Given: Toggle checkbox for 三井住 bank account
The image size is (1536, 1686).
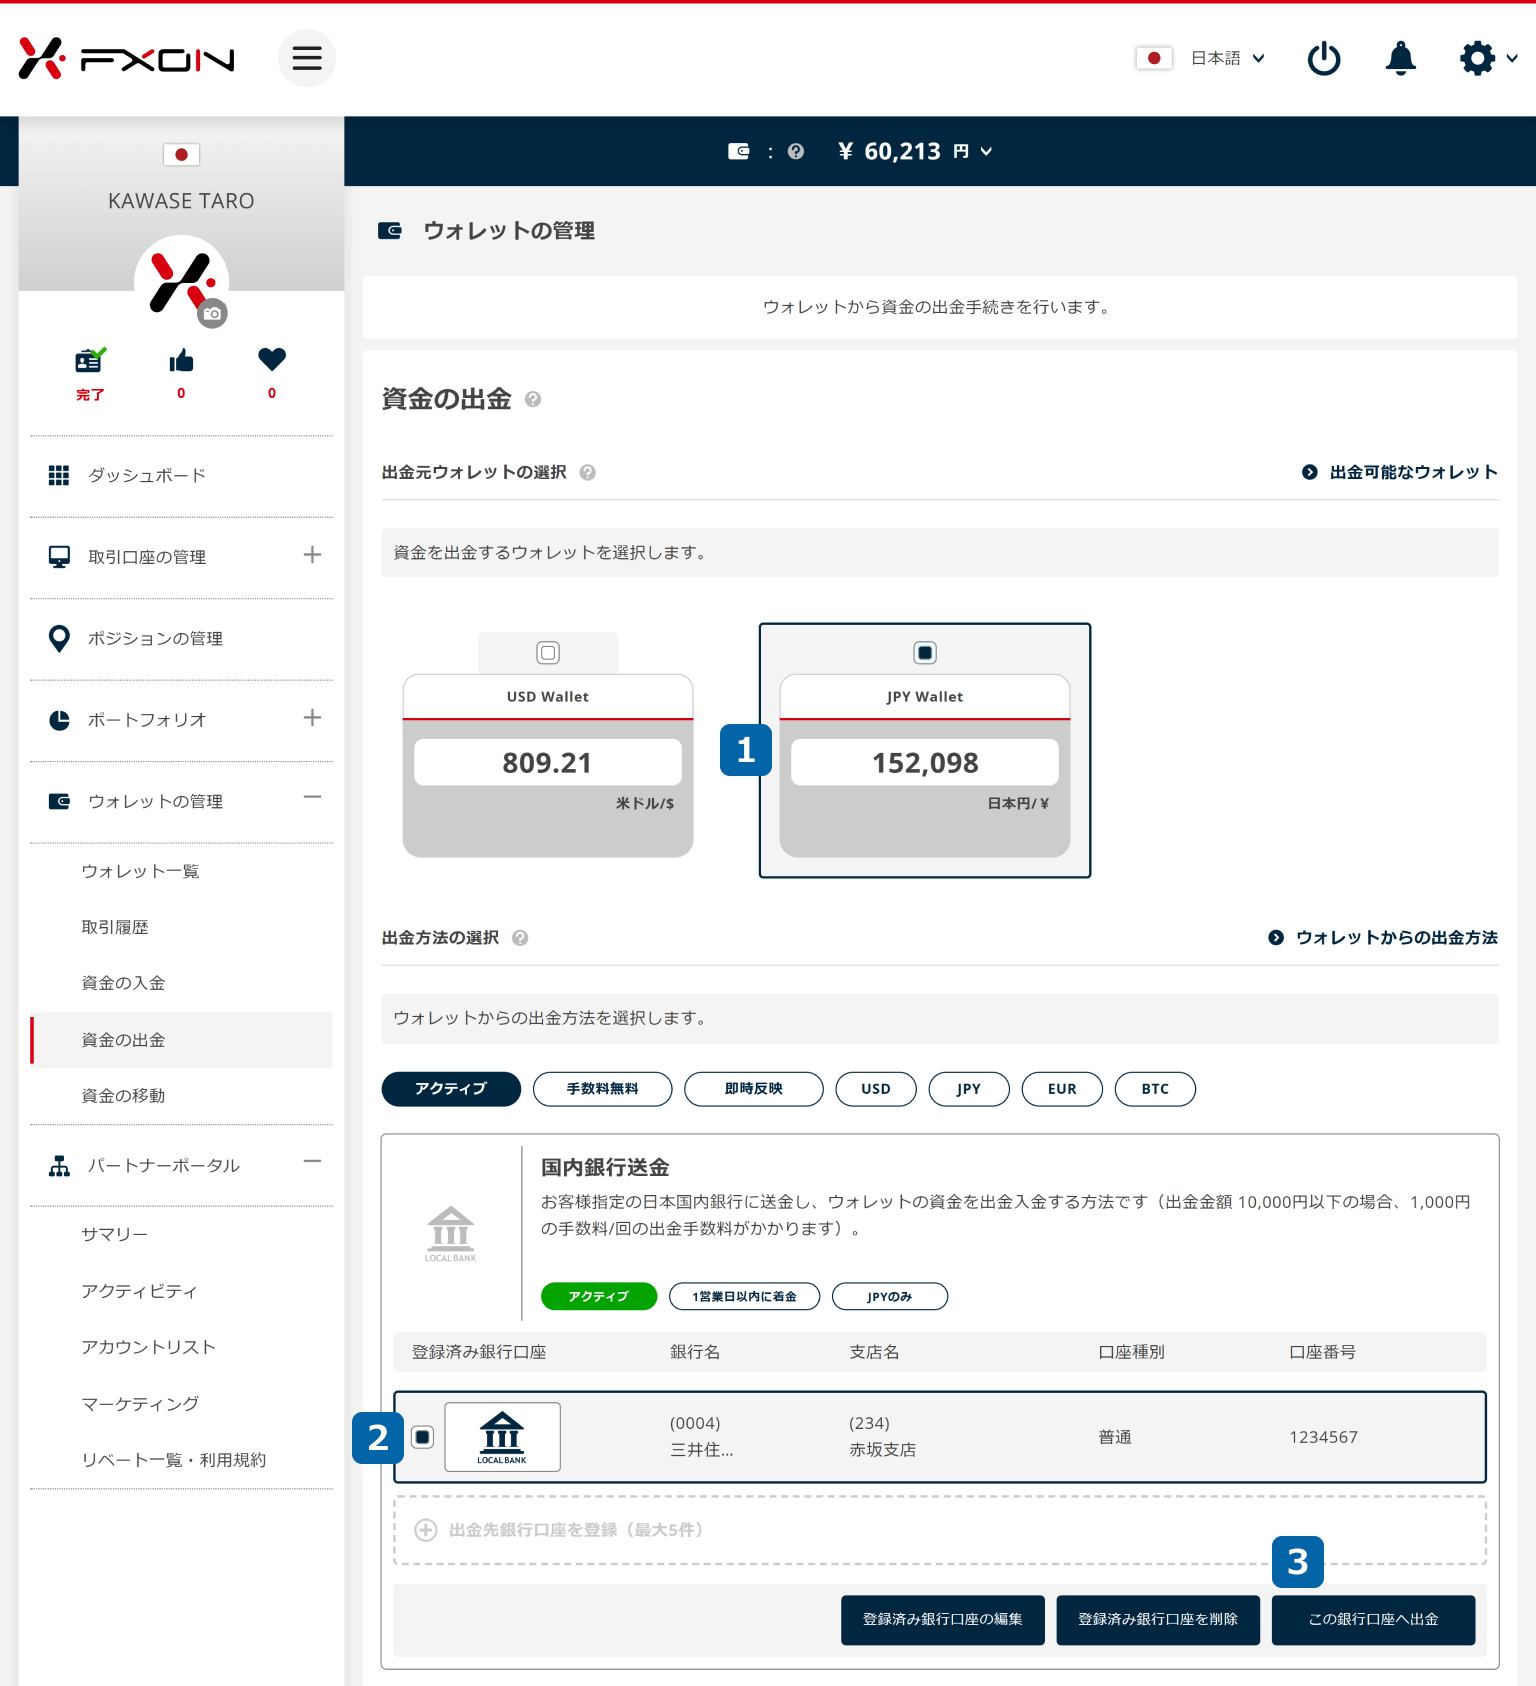Looking at the screenshot, I should pos(423,1437).
